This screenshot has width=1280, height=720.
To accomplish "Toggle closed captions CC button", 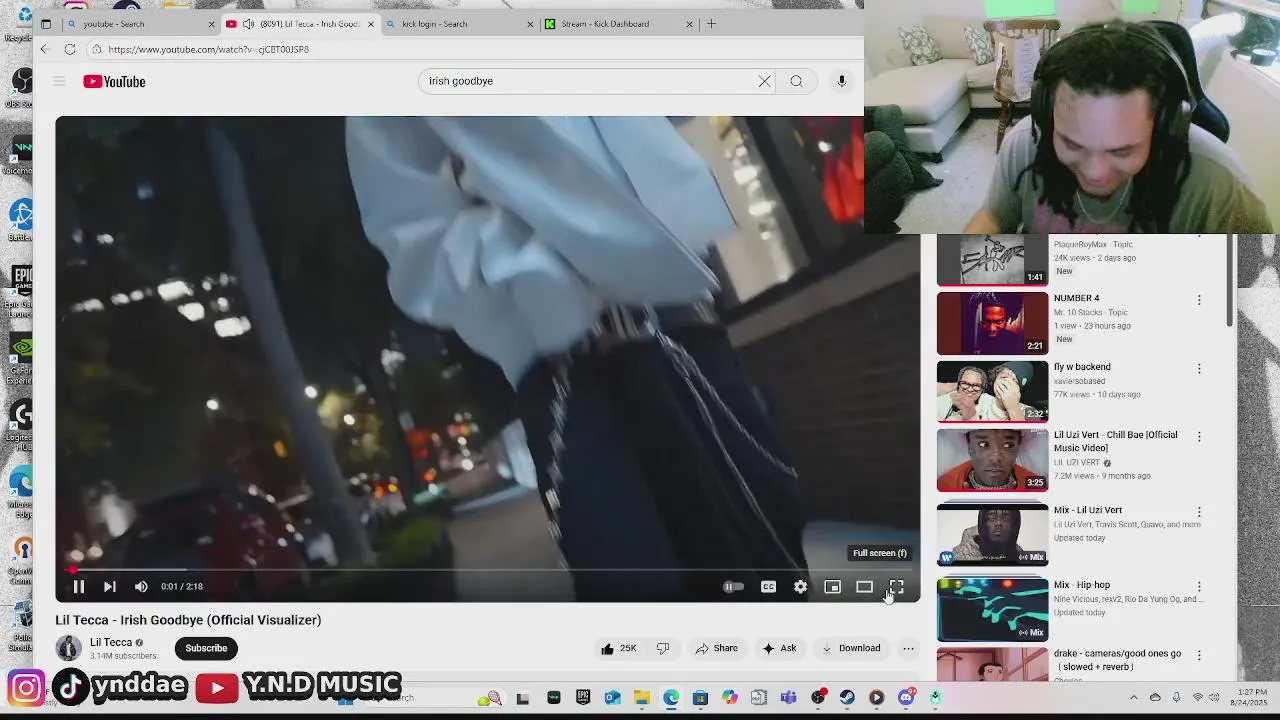I will pos(768,587).
